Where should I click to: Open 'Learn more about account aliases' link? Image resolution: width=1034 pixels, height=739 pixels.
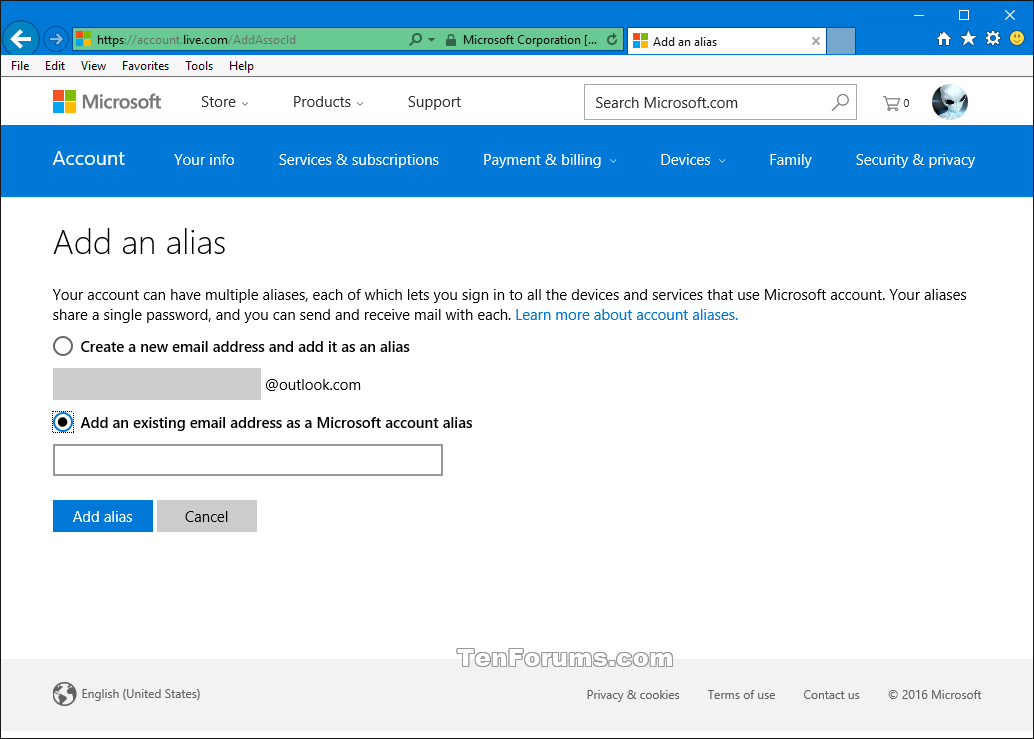pos(626,315)
